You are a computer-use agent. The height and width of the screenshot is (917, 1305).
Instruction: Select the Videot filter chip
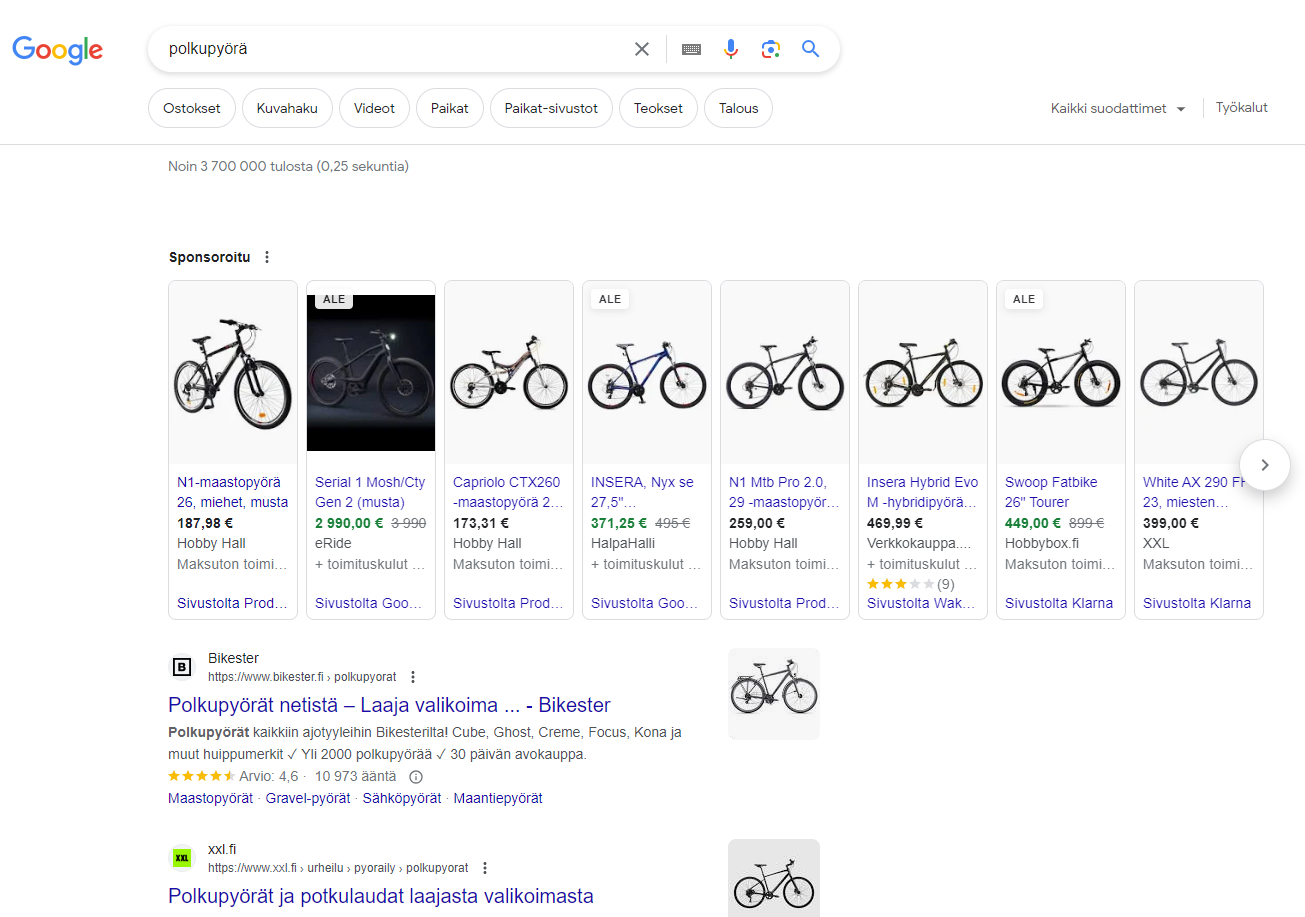click(x=374, y=107)
